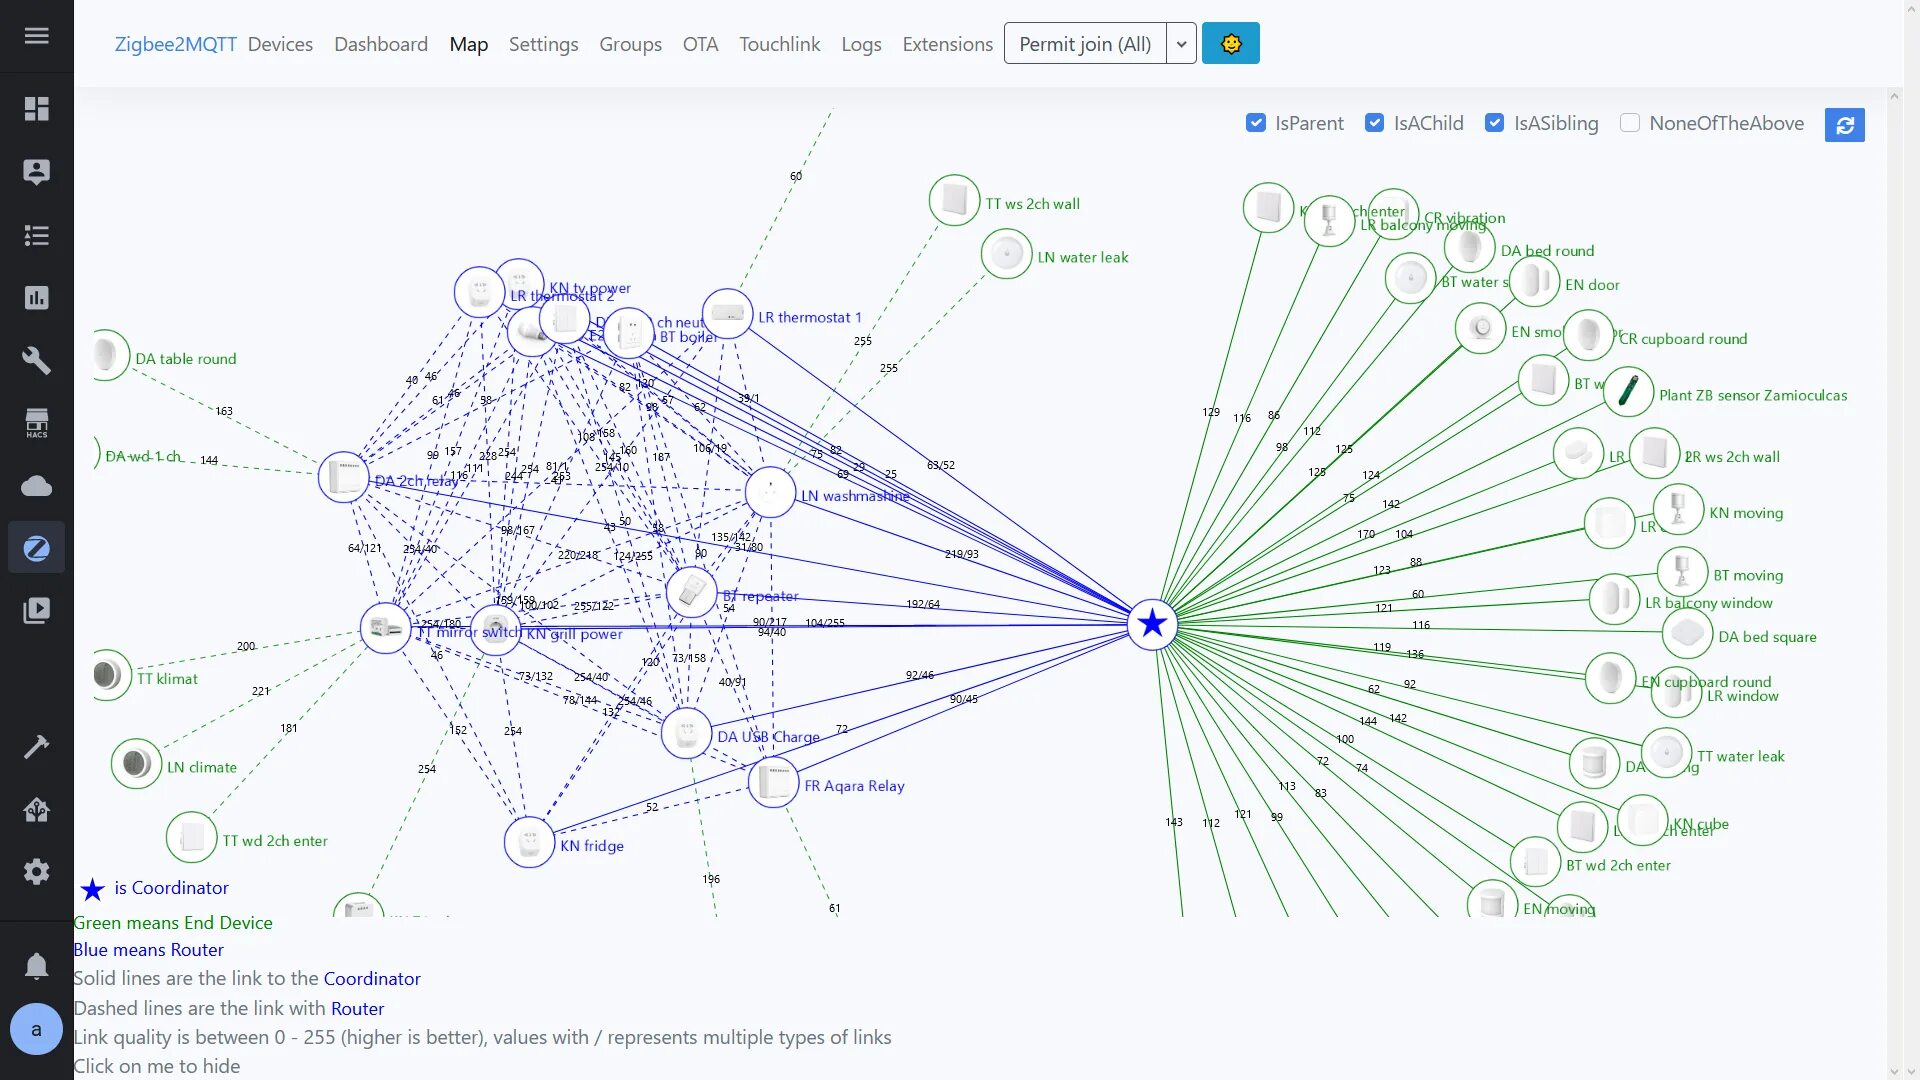Open the history chart sidebar icon
Screen dimensions: 1920x1080
[36, 298]
